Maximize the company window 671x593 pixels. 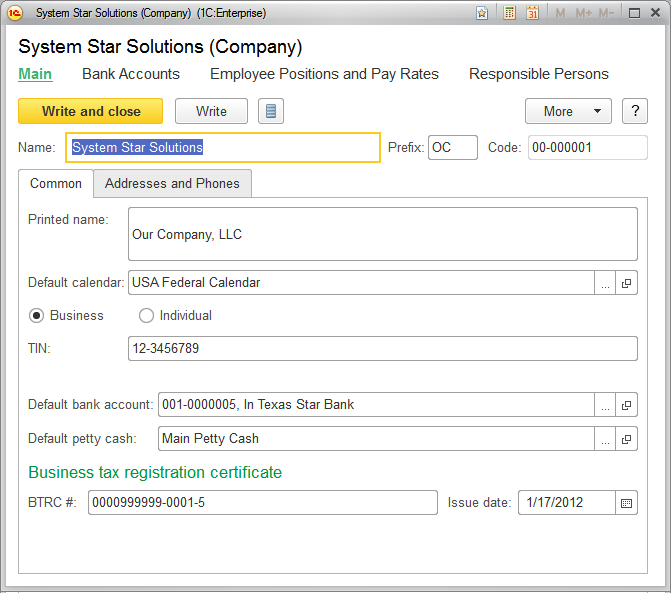[634, 13]
